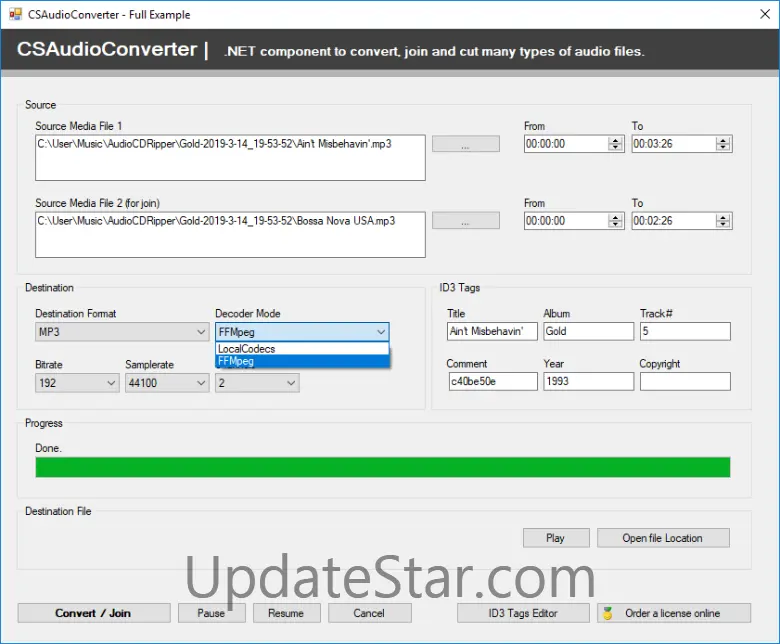Open the channels dropdown showing 2

(257, 383)
